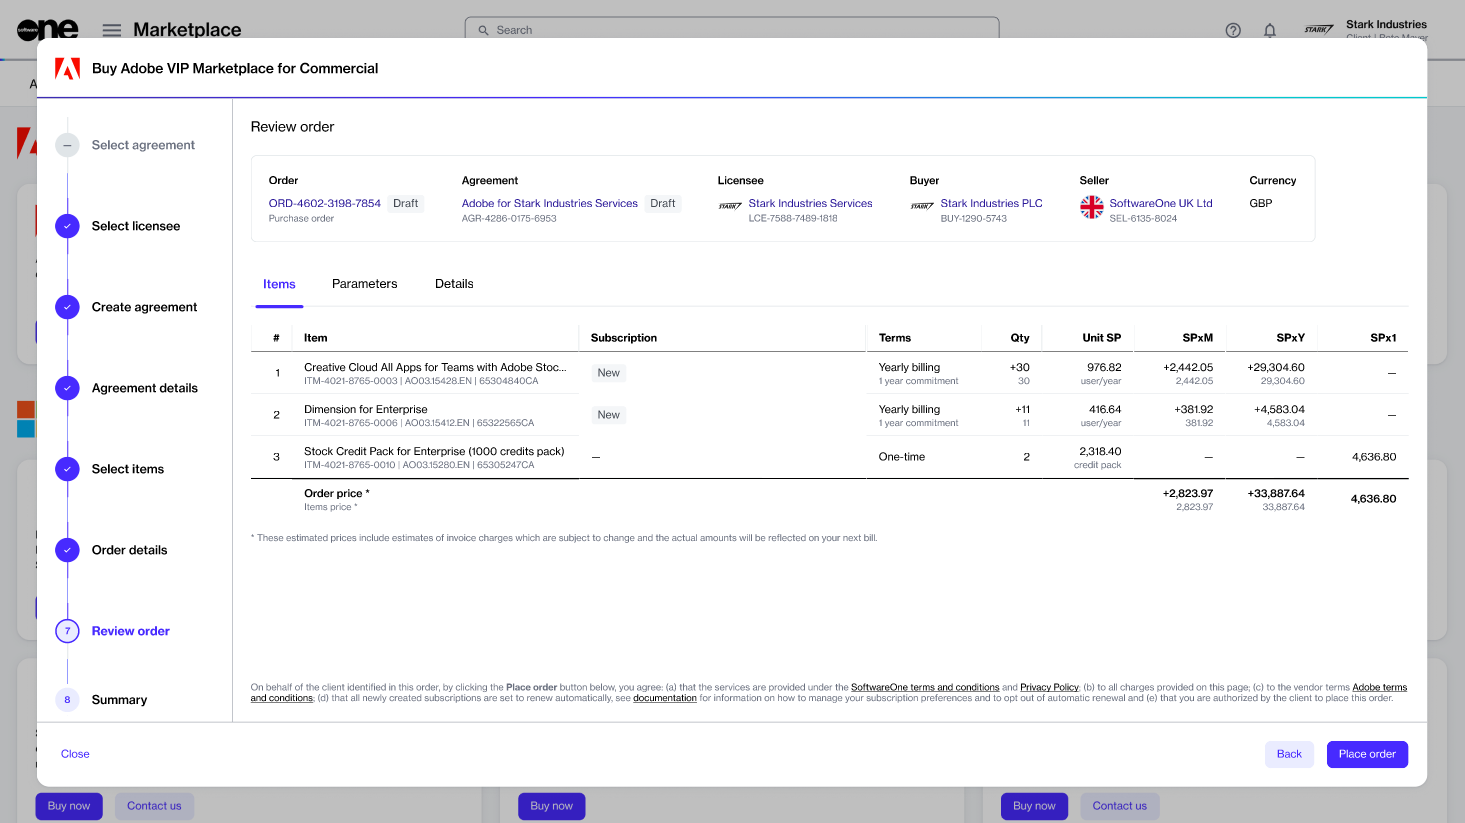Close the purchase dialog

point(75,754)
